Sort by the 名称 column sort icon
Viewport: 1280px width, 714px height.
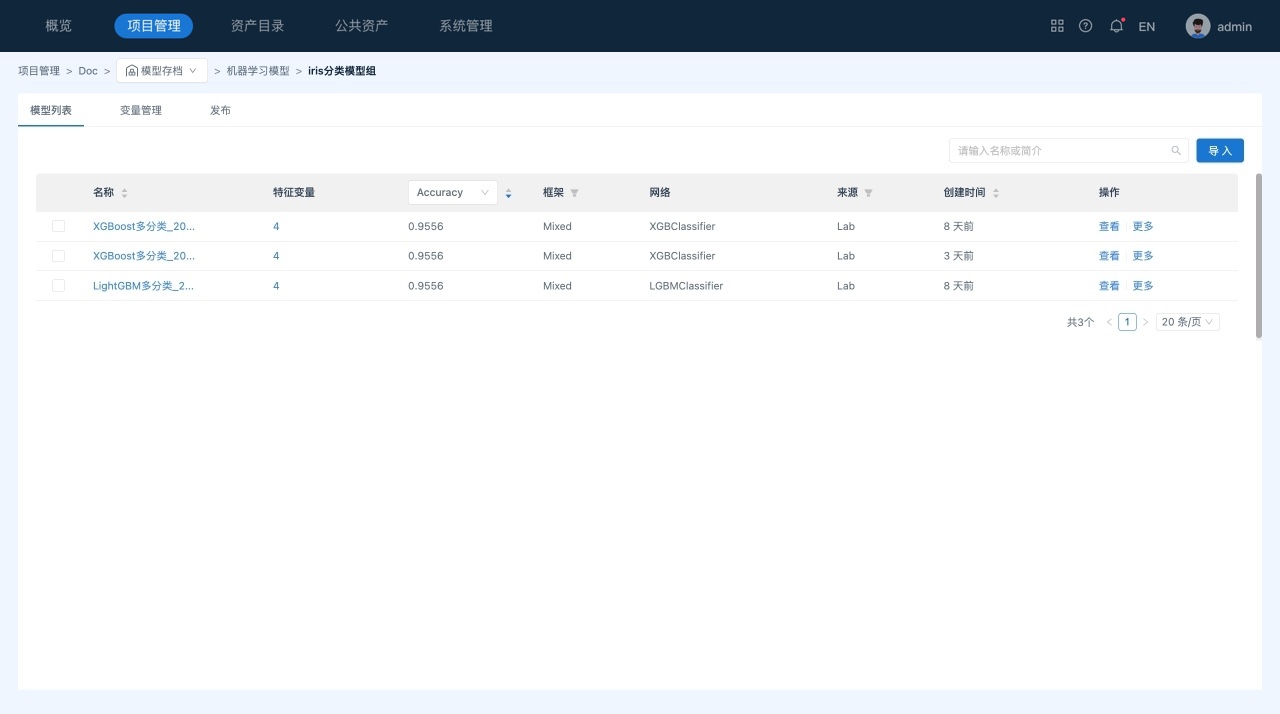(125, 193)
